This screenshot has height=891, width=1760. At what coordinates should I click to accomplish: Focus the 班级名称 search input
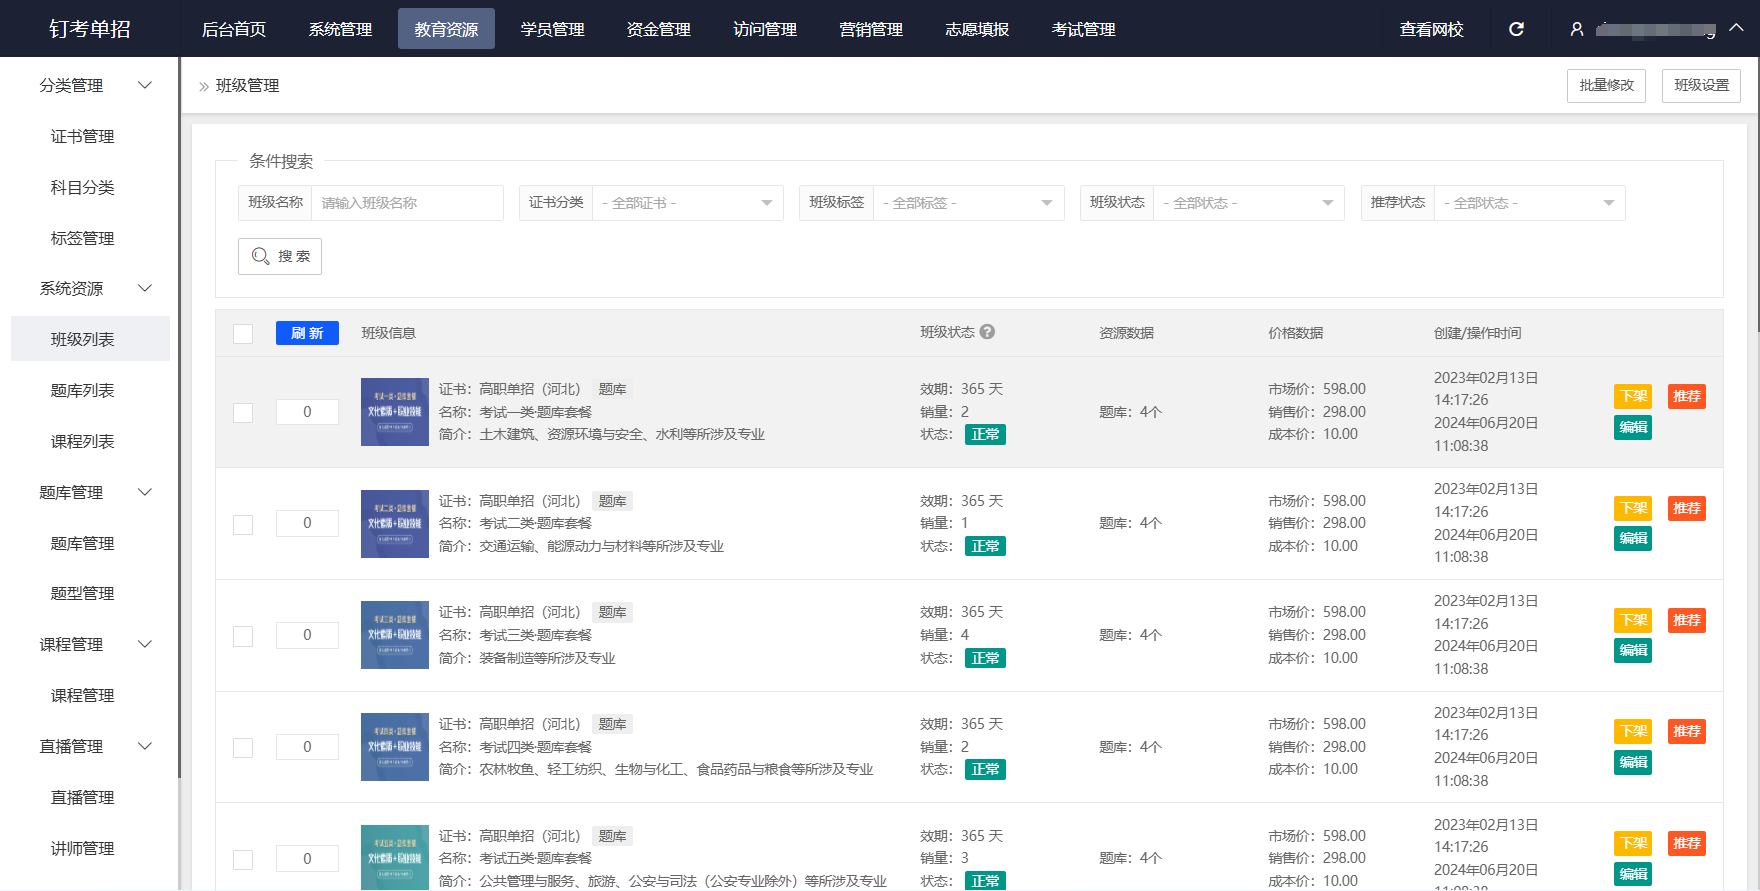(407, 203)
